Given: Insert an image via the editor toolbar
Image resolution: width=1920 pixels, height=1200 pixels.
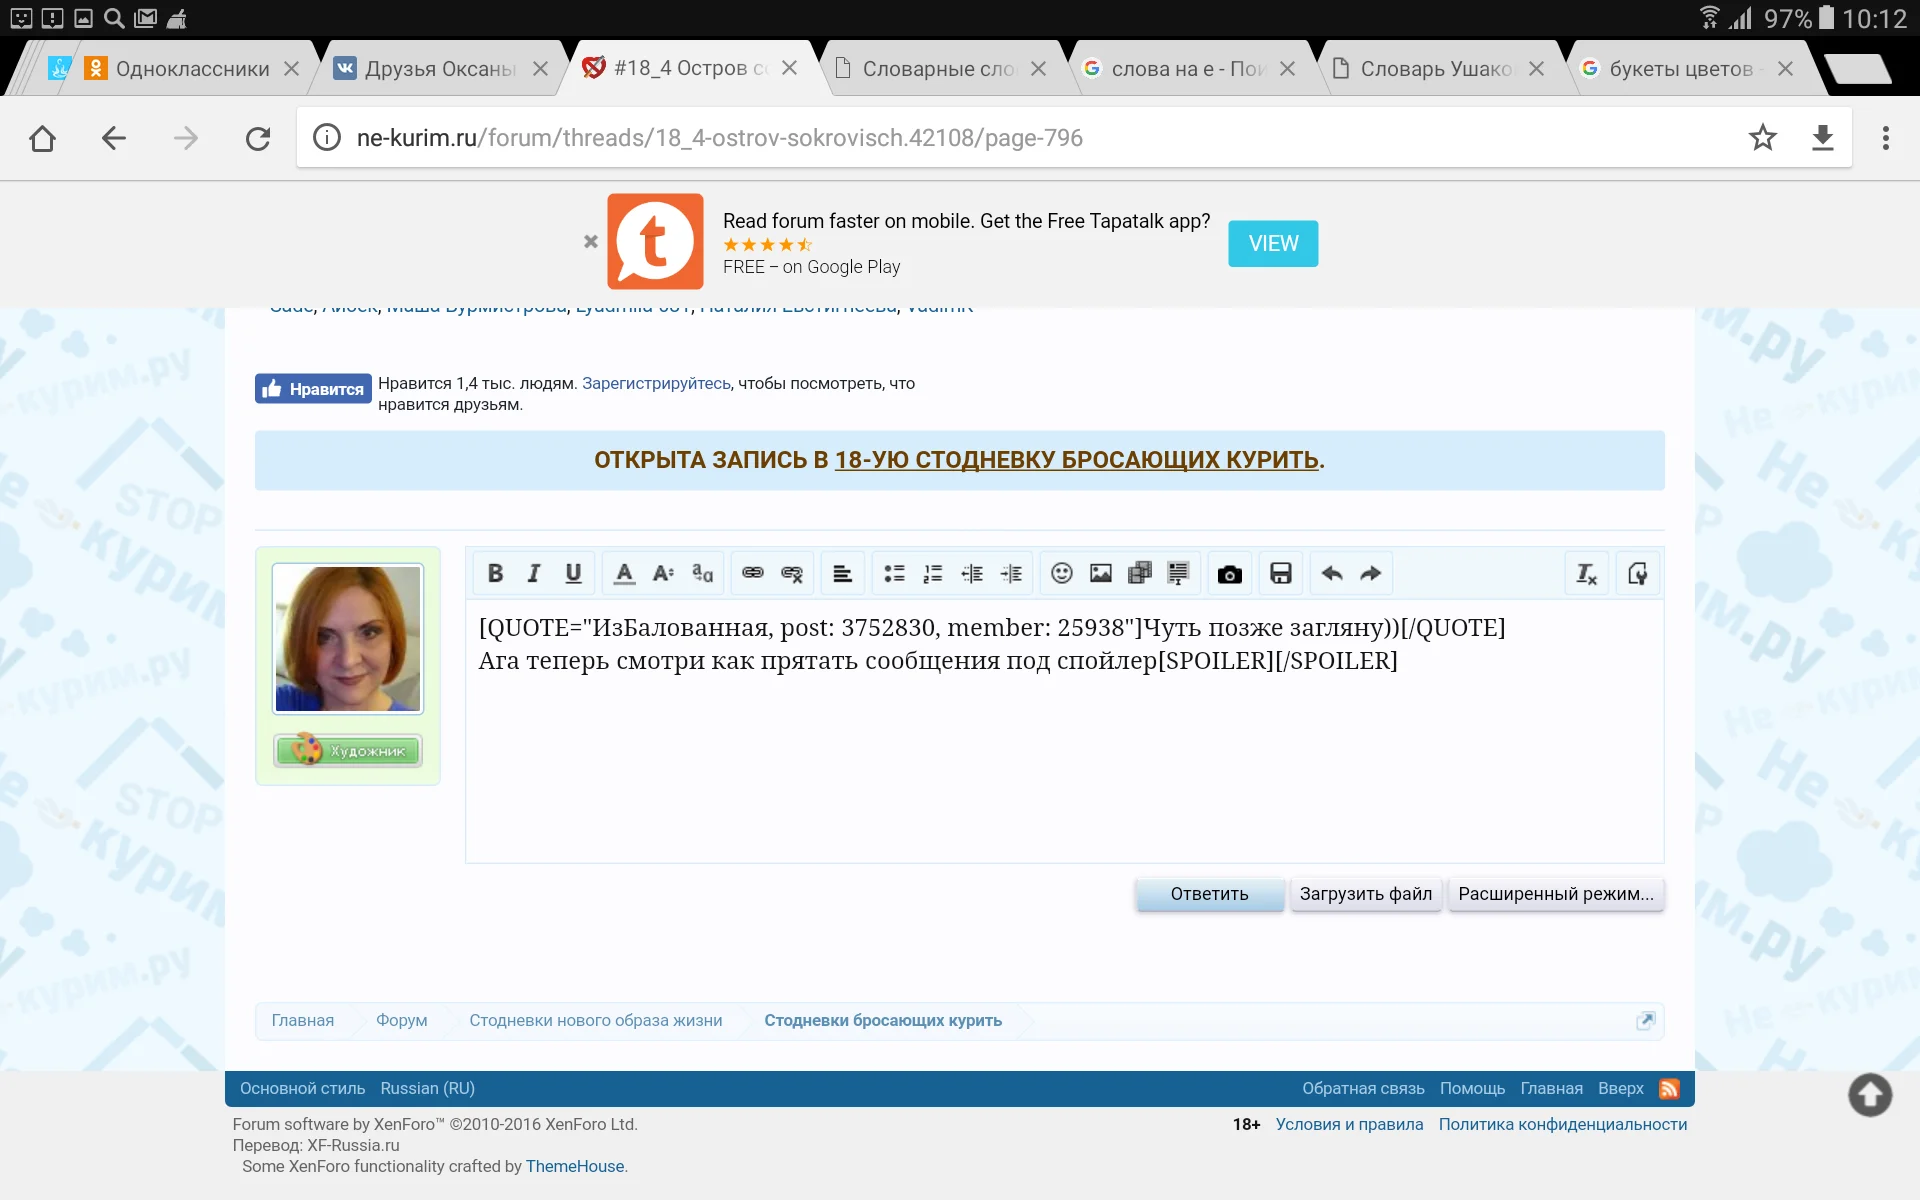Looking at the screenshot, I should [x=1101, y=573].
